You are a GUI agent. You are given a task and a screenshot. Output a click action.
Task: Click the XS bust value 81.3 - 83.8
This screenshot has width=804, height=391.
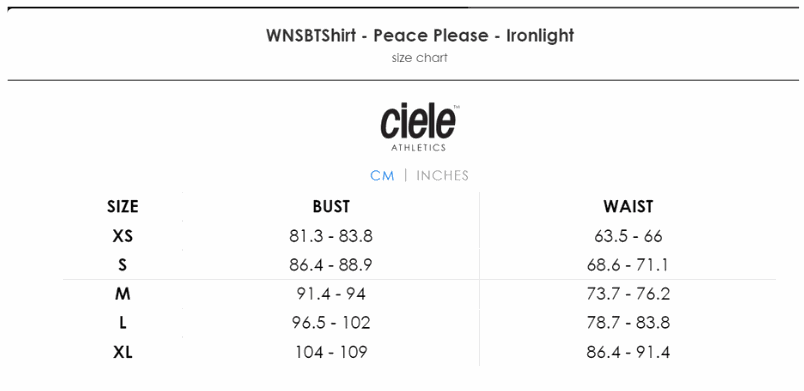coord(331,236)
